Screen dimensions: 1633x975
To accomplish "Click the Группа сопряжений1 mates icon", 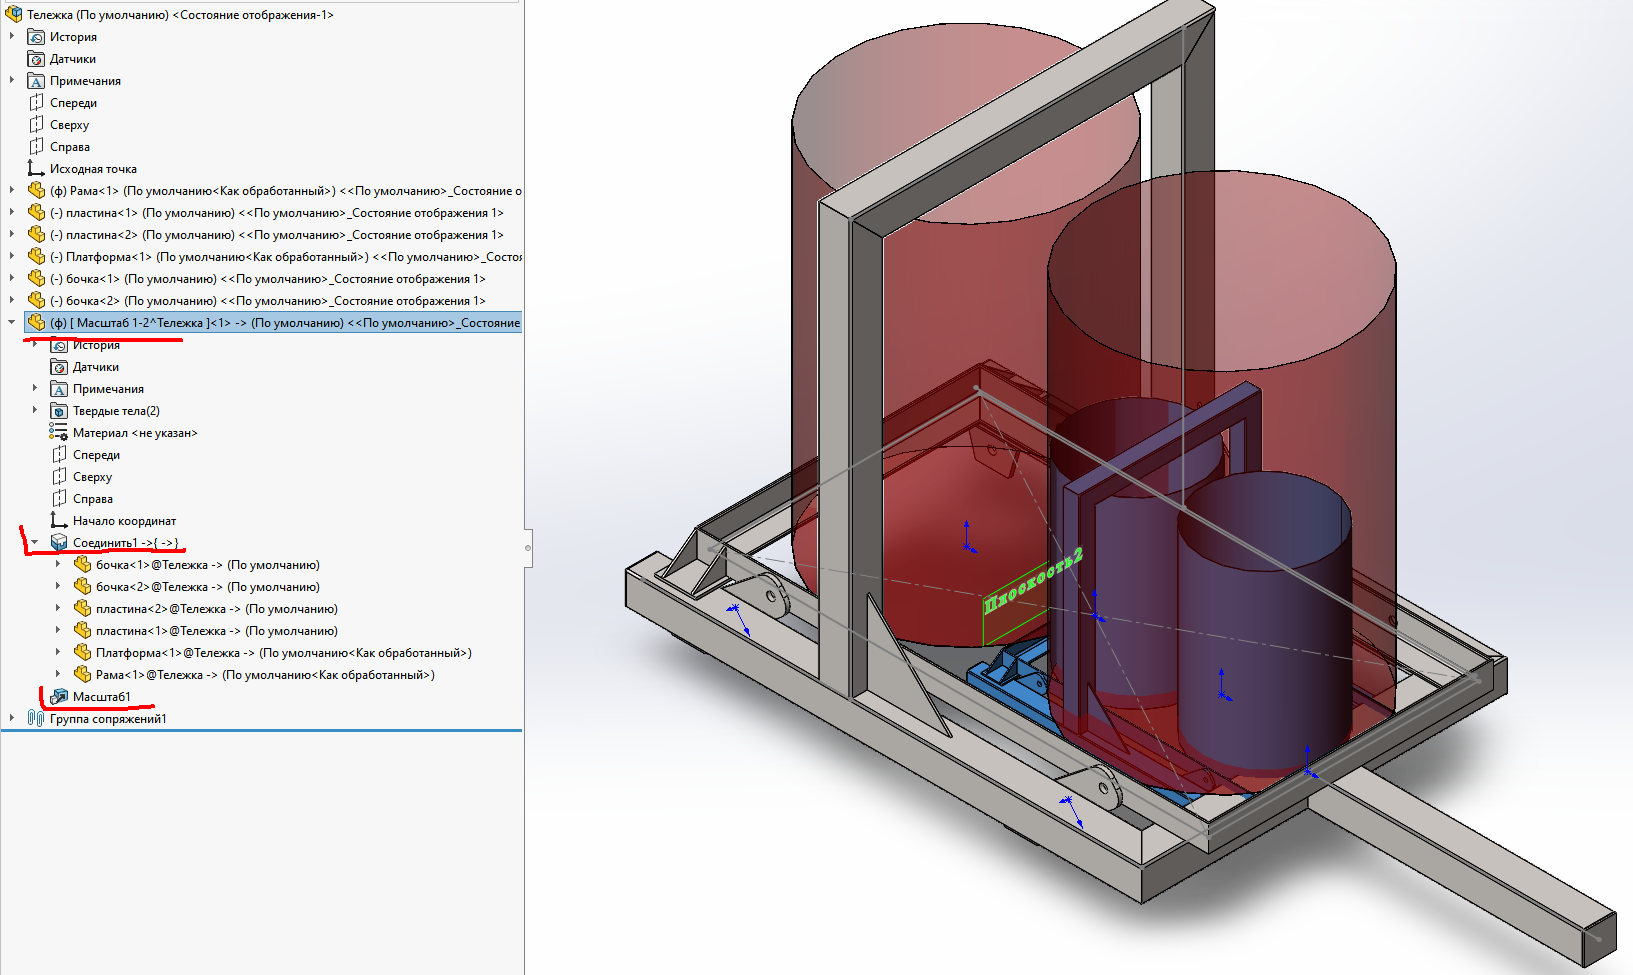I will tap(36, 719).
